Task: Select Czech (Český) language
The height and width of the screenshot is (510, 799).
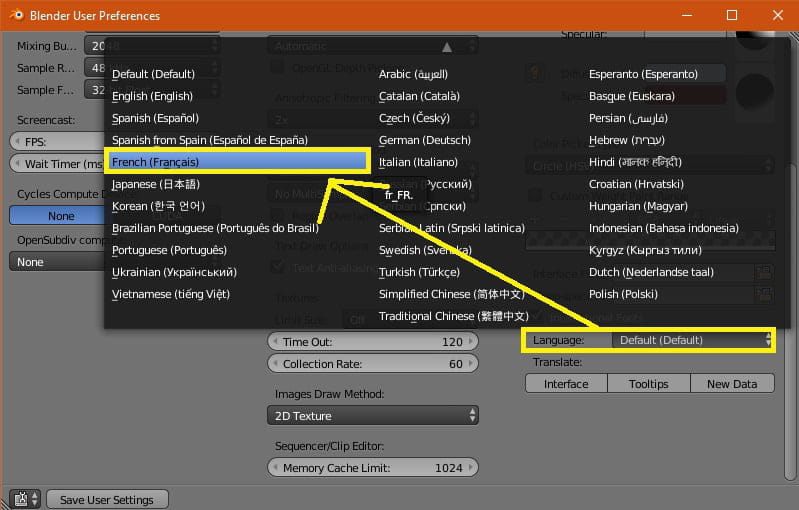Action: 414,118
